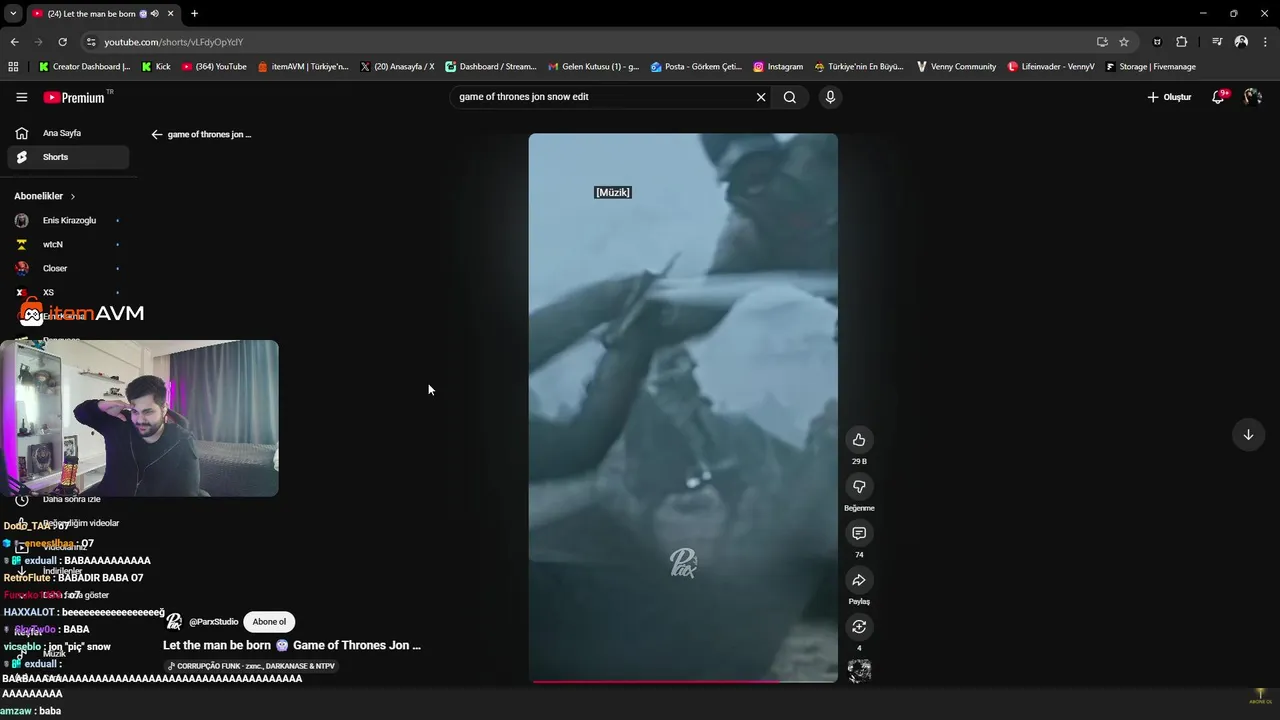Open the sound thumbnail below remix
1280x720 pixels.
[859, 671]
